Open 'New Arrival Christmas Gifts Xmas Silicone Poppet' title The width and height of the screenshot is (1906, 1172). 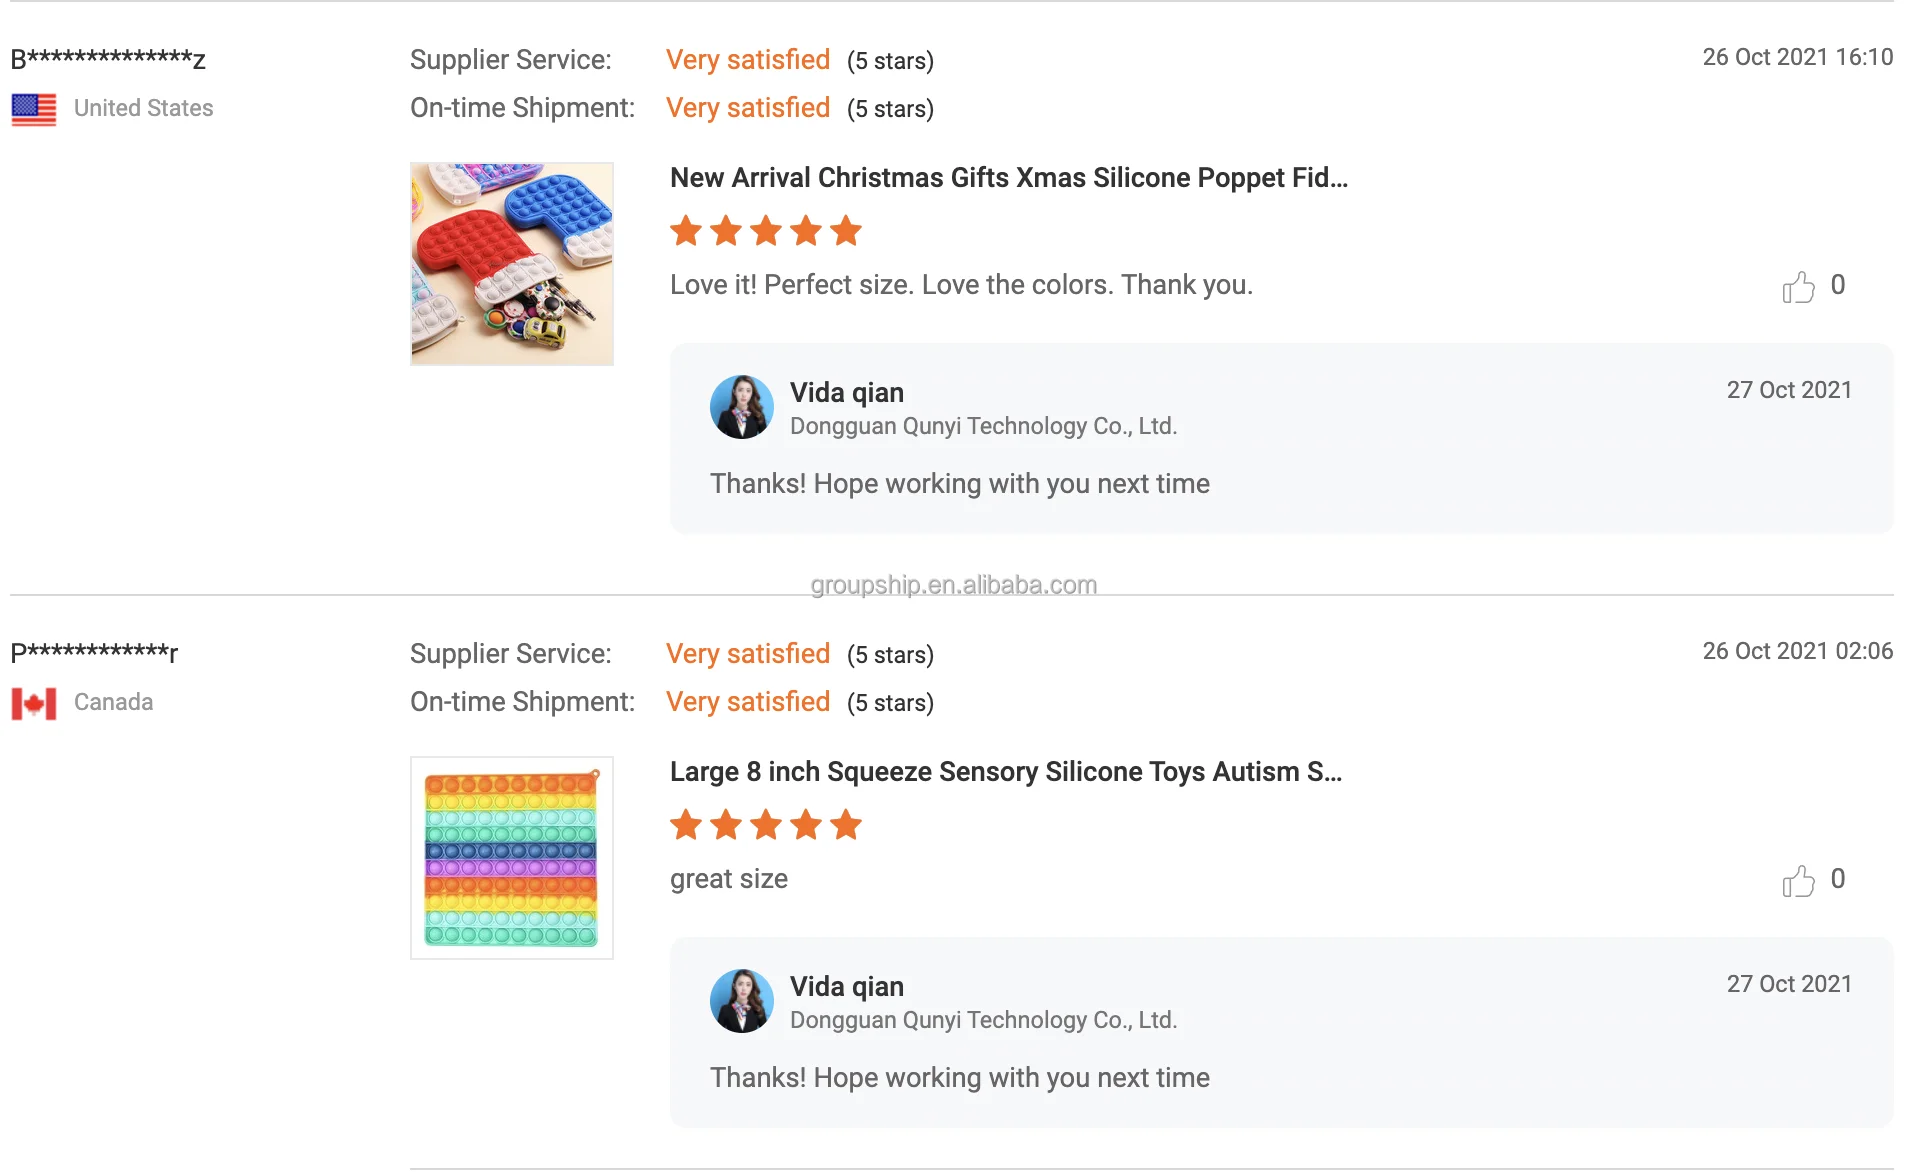pos(1009,178)
